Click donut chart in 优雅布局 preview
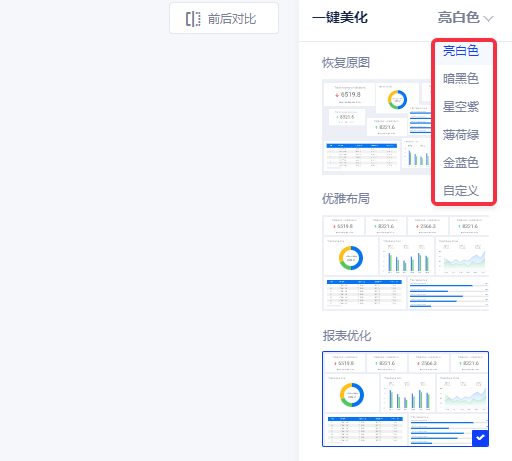Screen dimensions: 512x461 tap(351, 258)
